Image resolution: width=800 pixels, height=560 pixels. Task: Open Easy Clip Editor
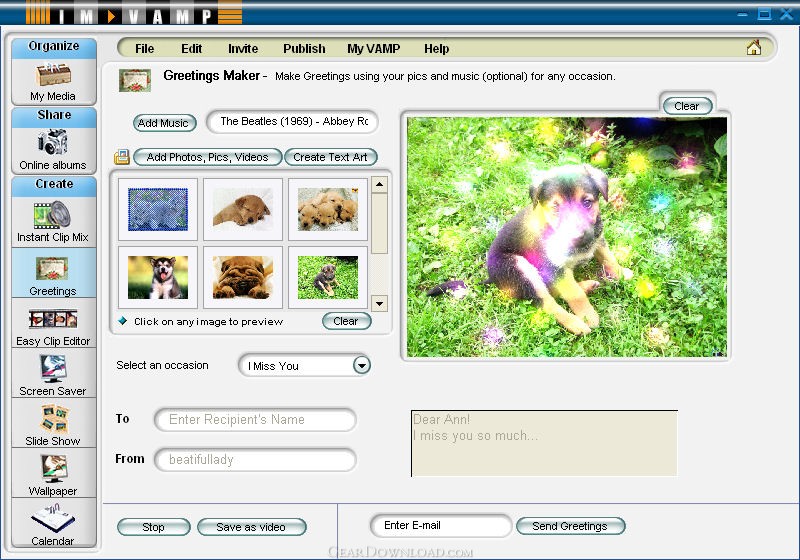tap(53, 325)
